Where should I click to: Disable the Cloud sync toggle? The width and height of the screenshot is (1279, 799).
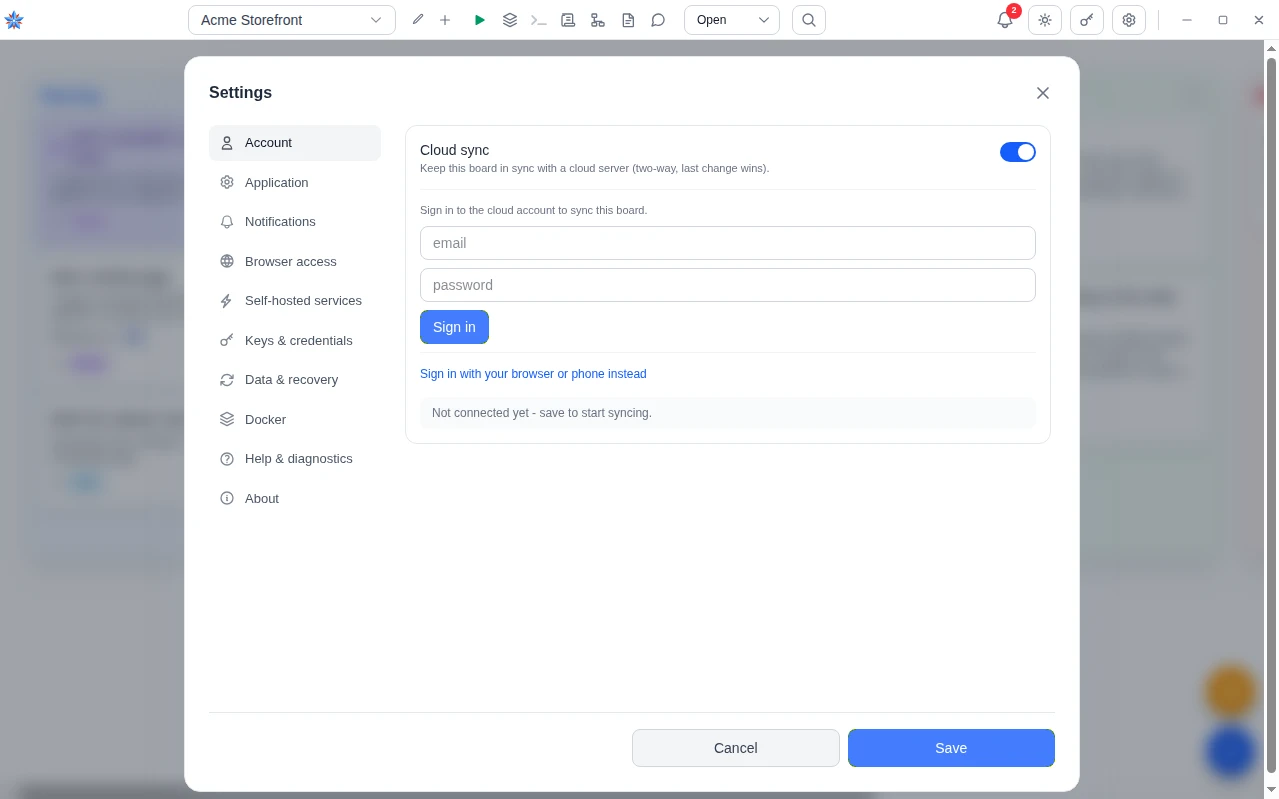pyautogui.click(x=1018, y=152)
